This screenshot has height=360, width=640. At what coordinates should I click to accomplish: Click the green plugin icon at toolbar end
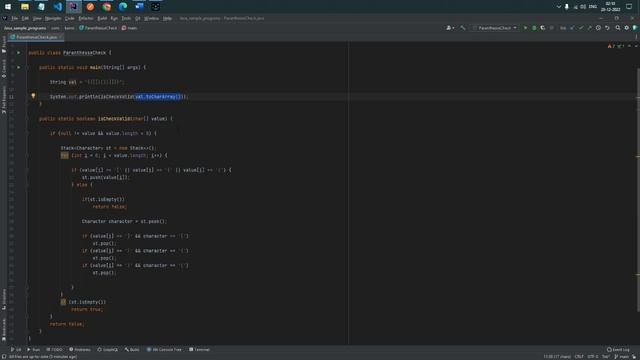(635, 28)
